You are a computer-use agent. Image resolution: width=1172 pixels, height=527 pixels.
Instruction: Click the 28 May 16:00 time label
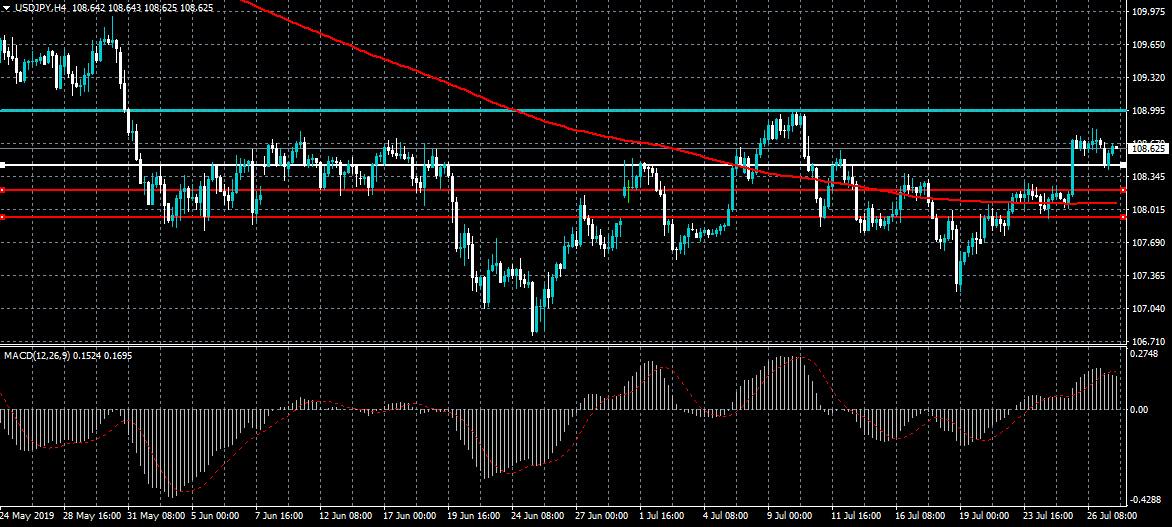coord(92,517)
